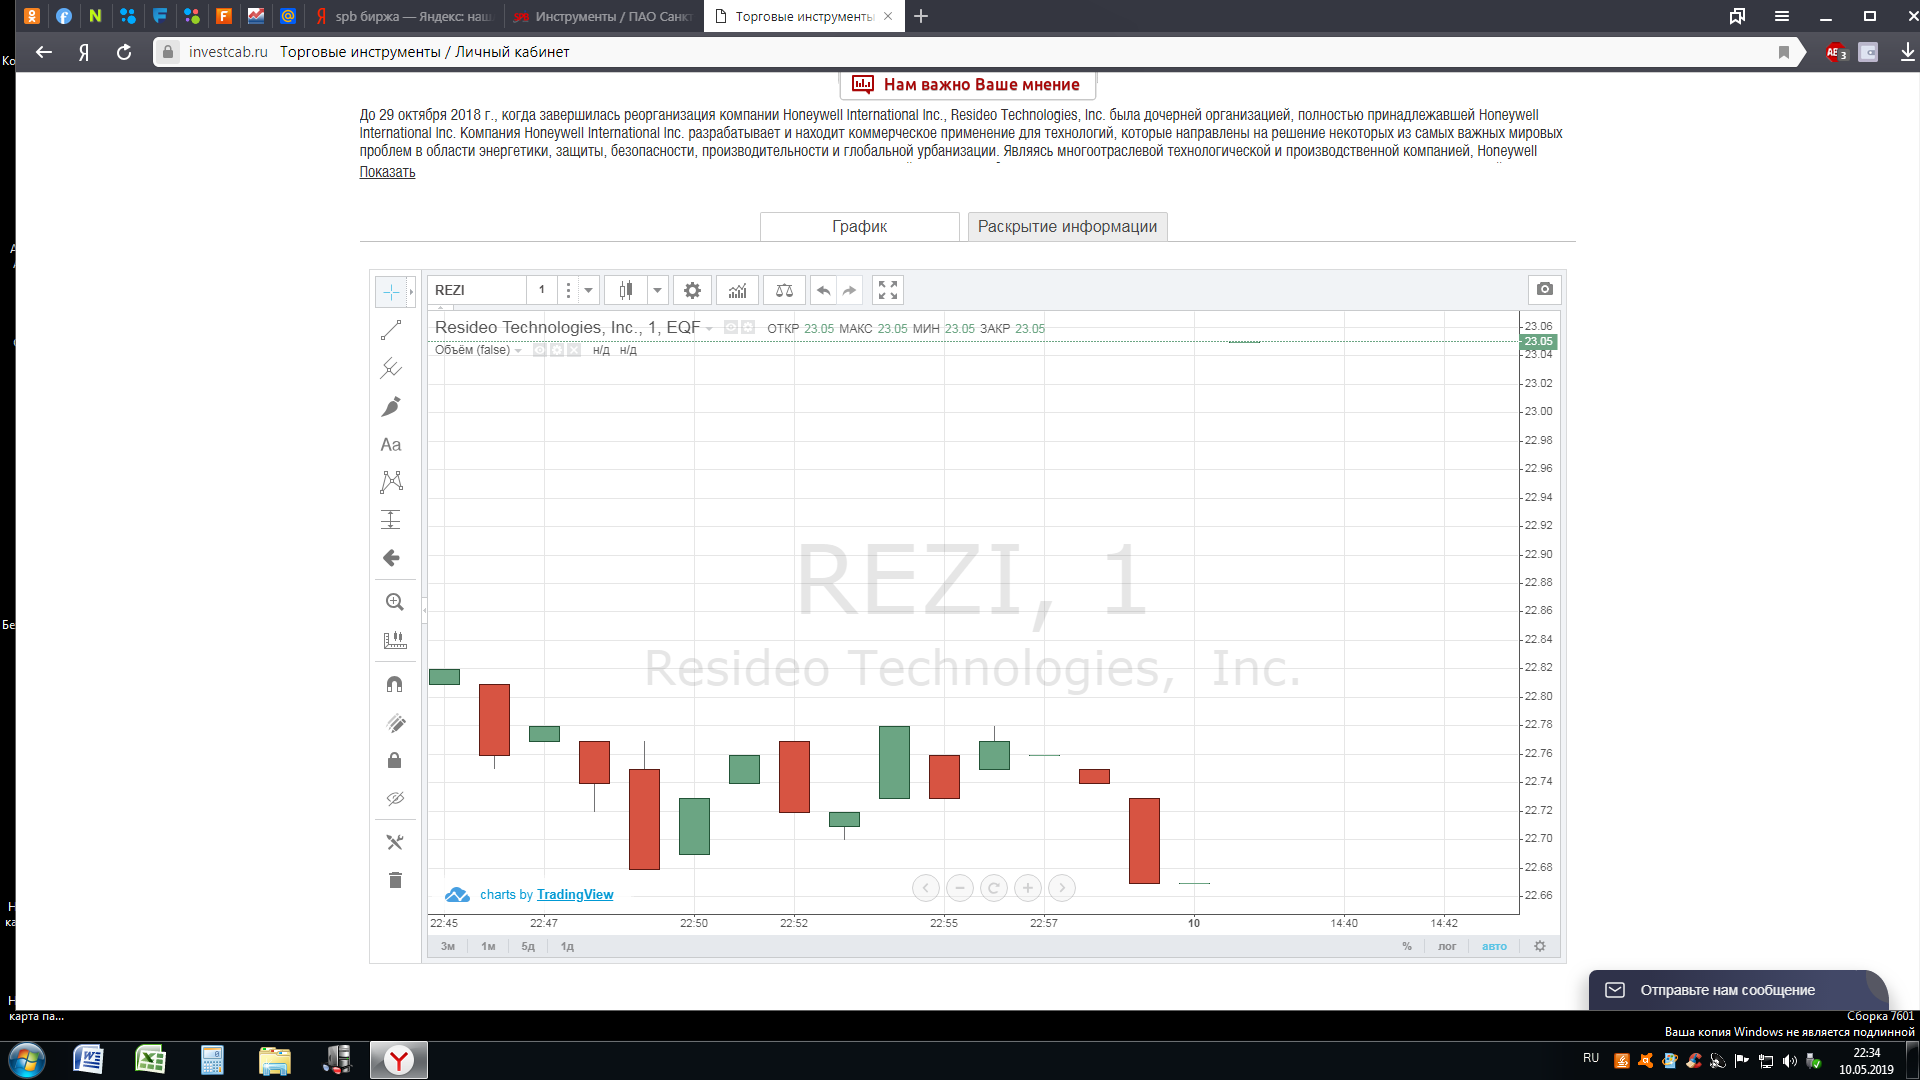Viewport: 1920px width, 1080px height.
Task: Take a chart snapshot with camera
Action: point(1545,289)
